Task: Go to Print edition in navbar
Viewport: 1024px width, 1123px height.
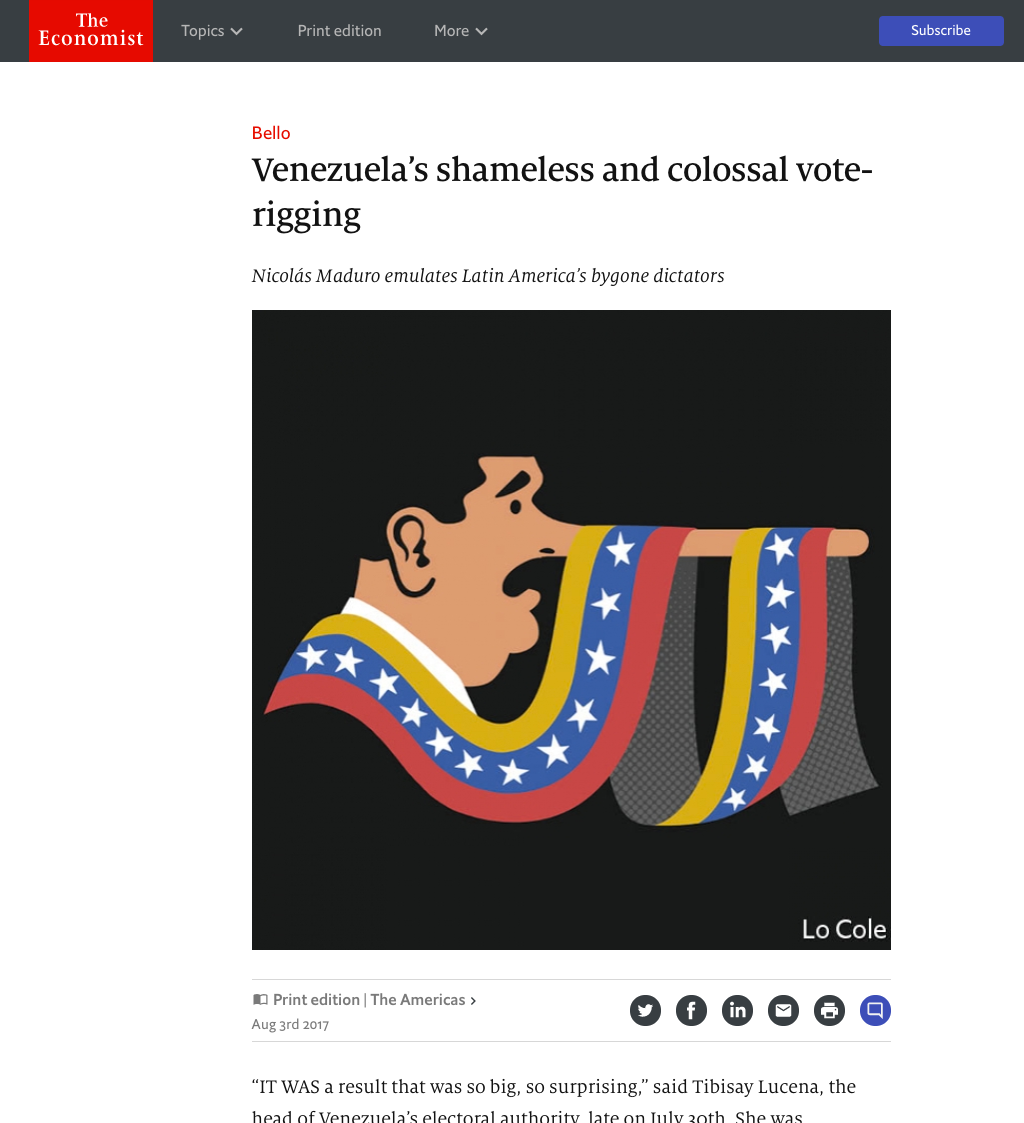Action: click(339, 31)
